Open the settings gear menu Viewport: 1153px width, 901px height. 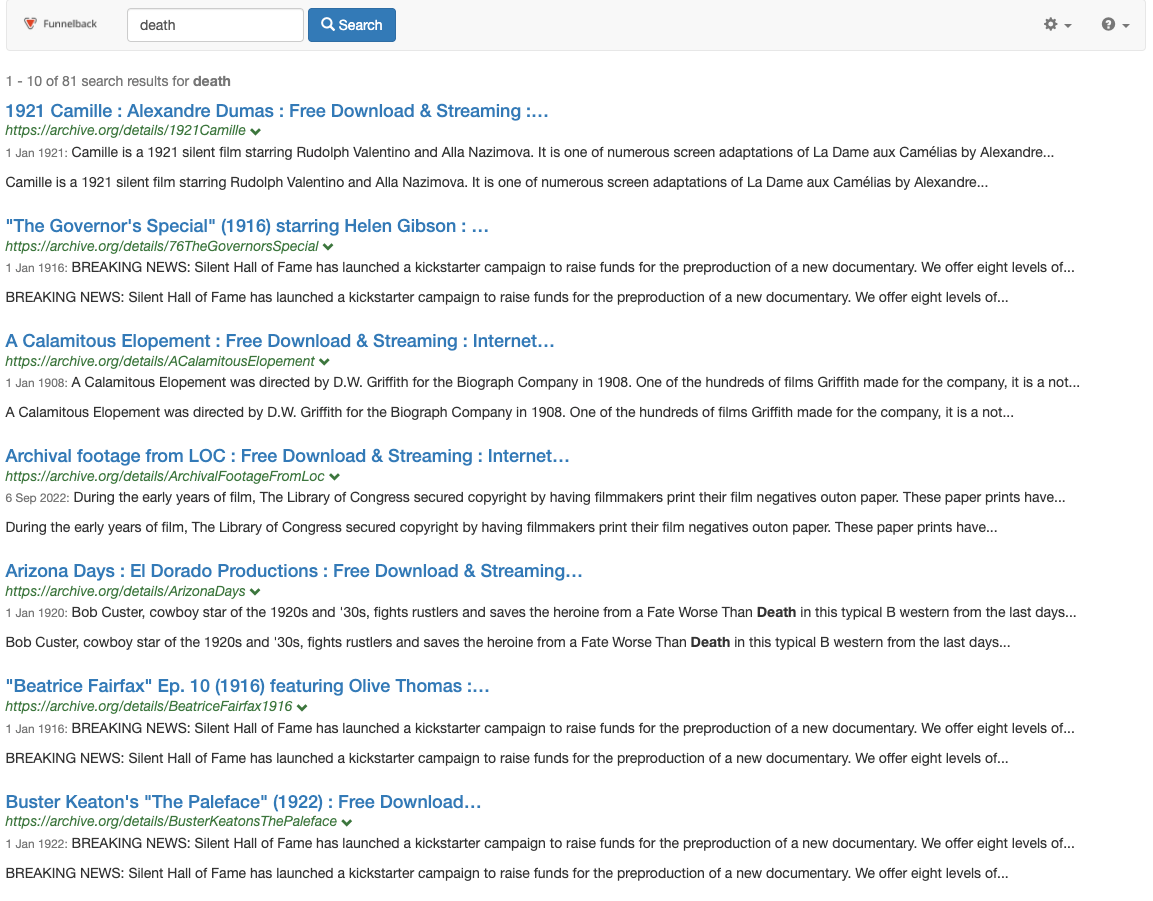pos(1057,25)
